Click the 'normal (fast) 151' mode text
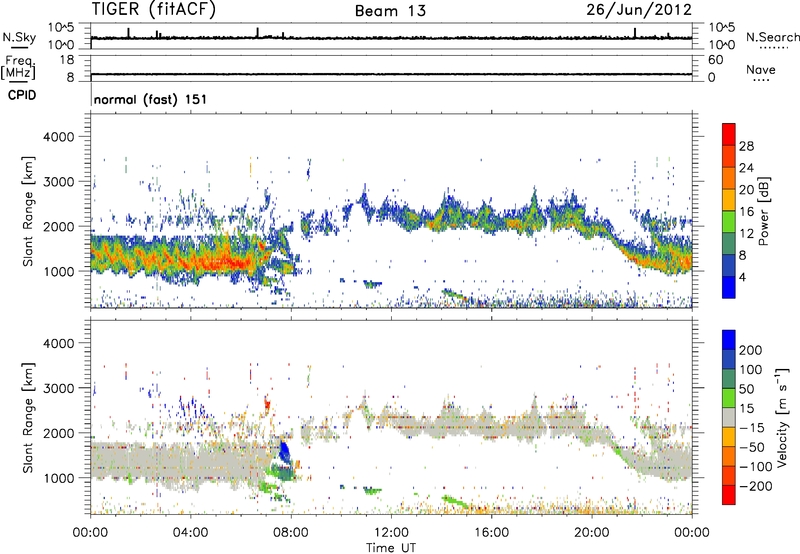Viewport: 800px width, 554px height. click(x=150, y=99)
